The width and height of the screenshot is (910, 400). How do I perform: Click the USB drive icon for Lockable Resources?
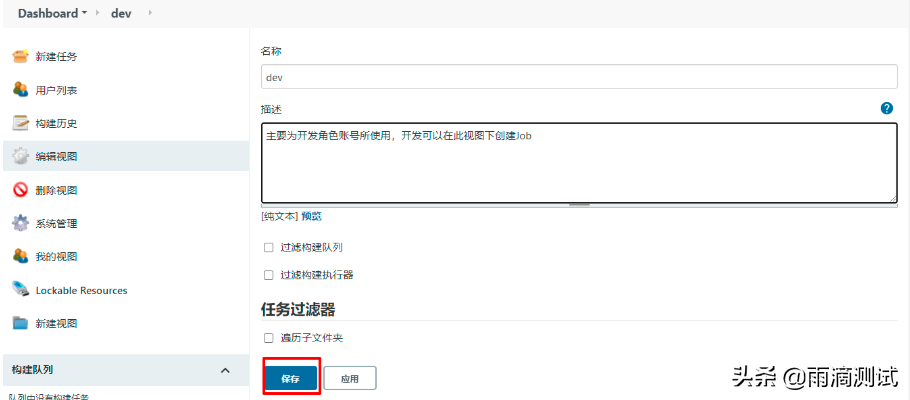click(x=20, y=290)
